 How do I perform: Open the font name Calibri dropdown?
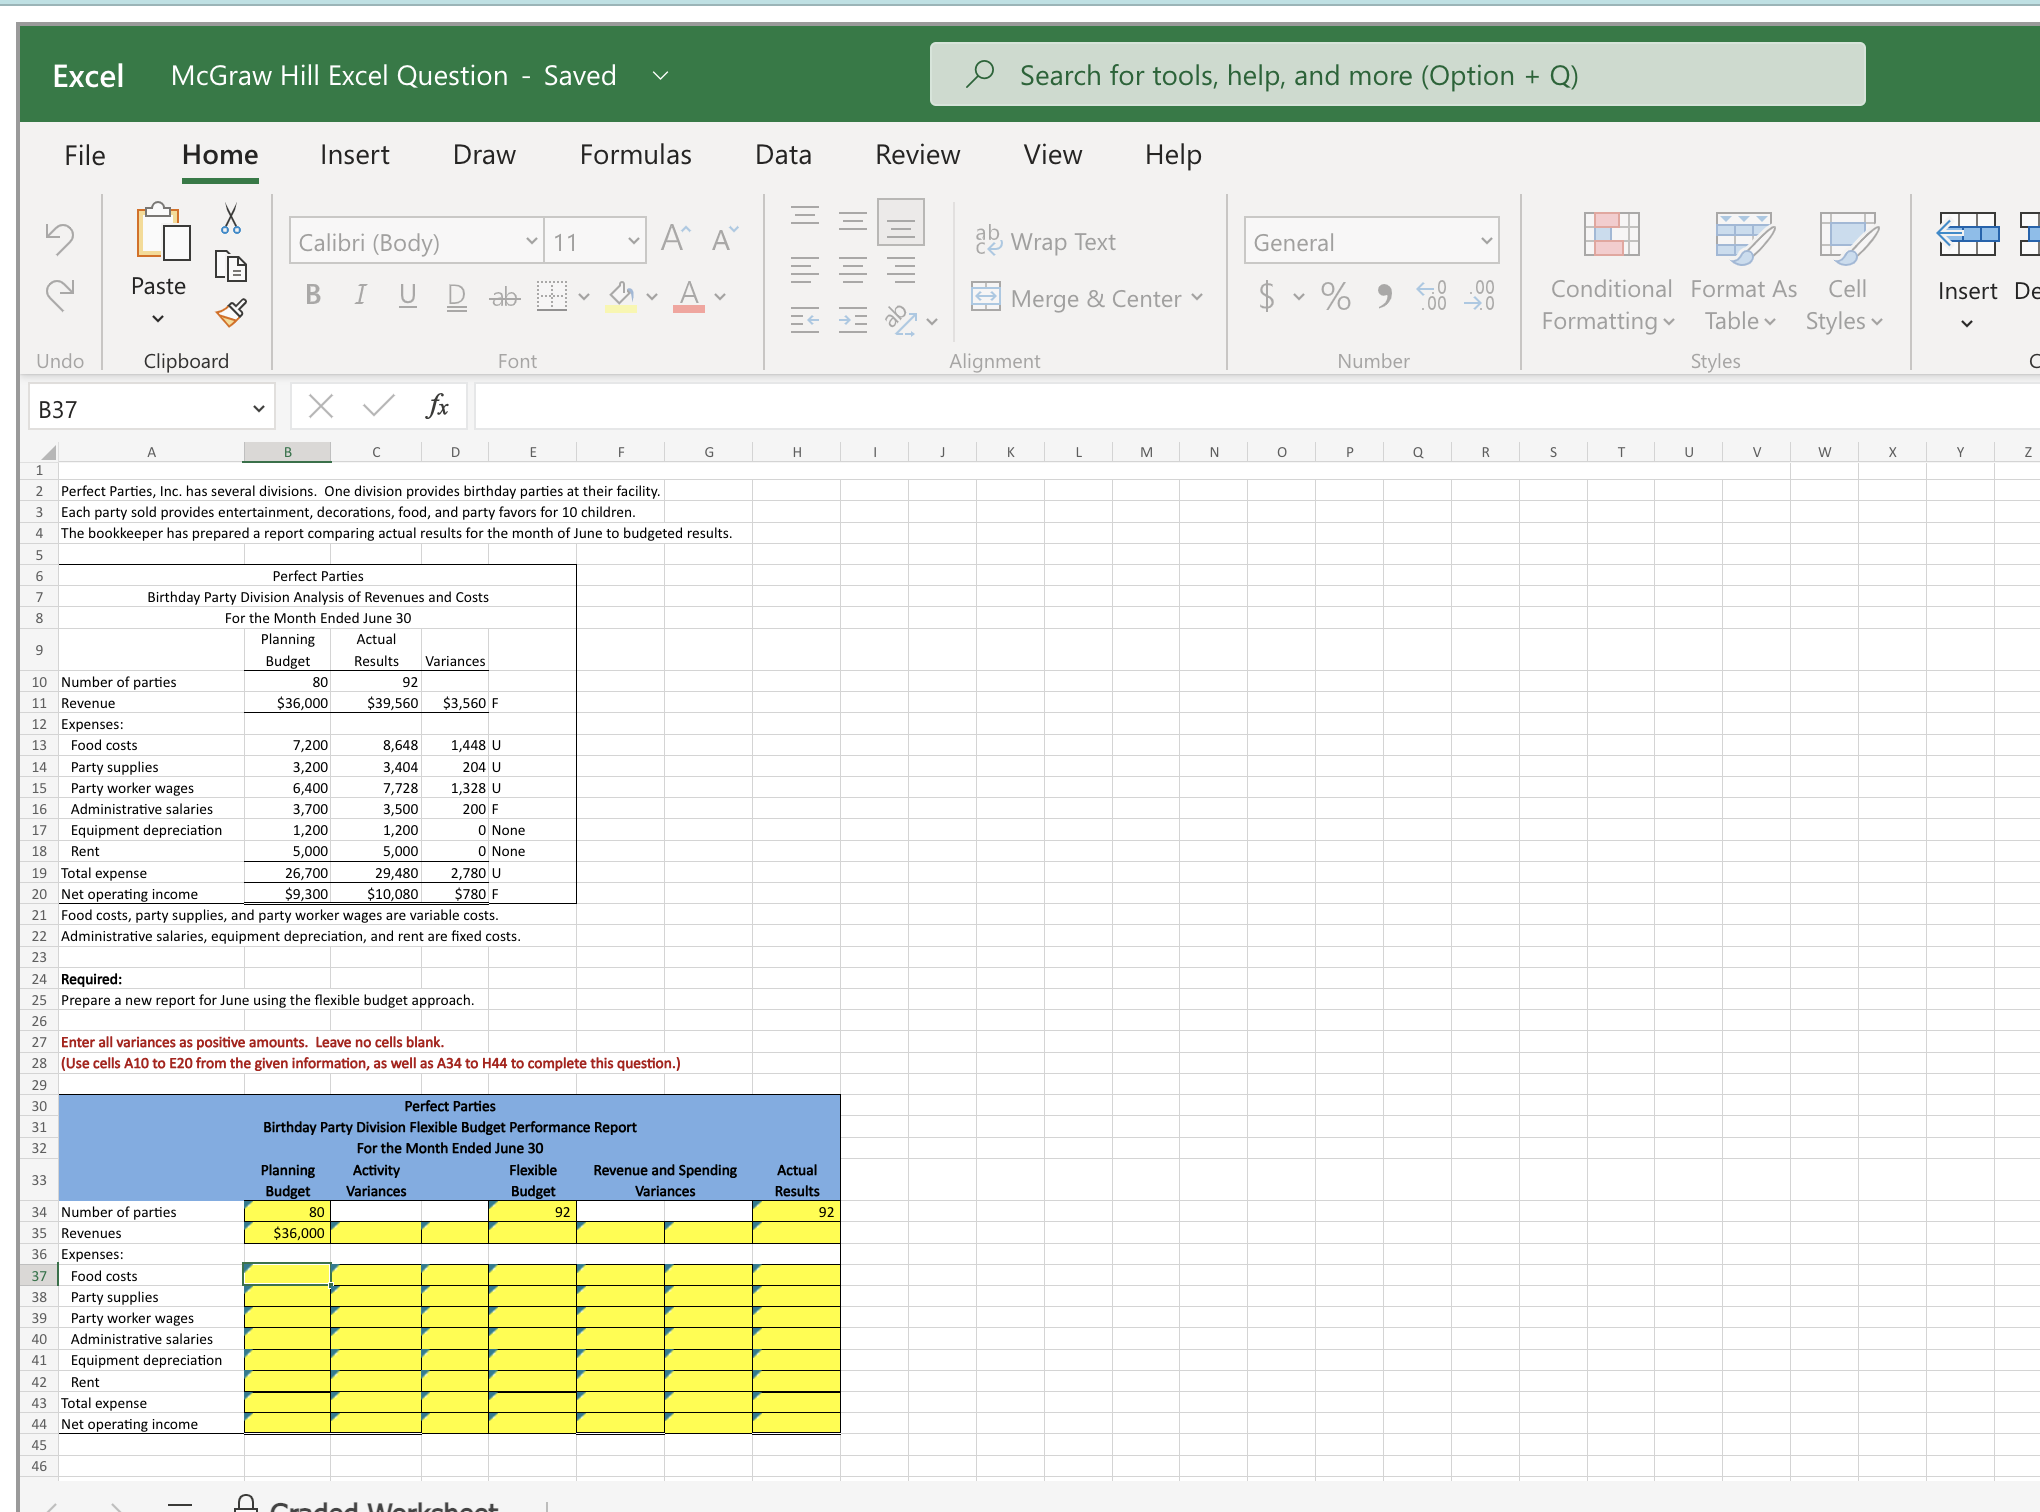531,242
